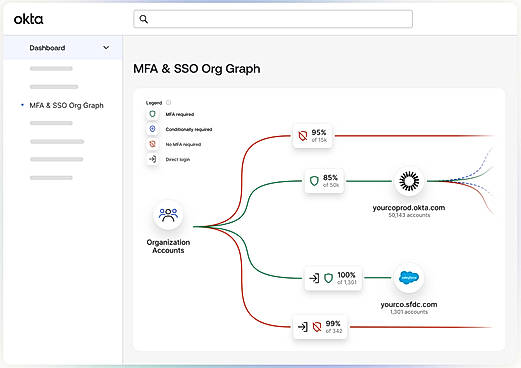Toggle the Legend checkbox
This screenshot has height=368, width=521.
[x=168, y=102]
